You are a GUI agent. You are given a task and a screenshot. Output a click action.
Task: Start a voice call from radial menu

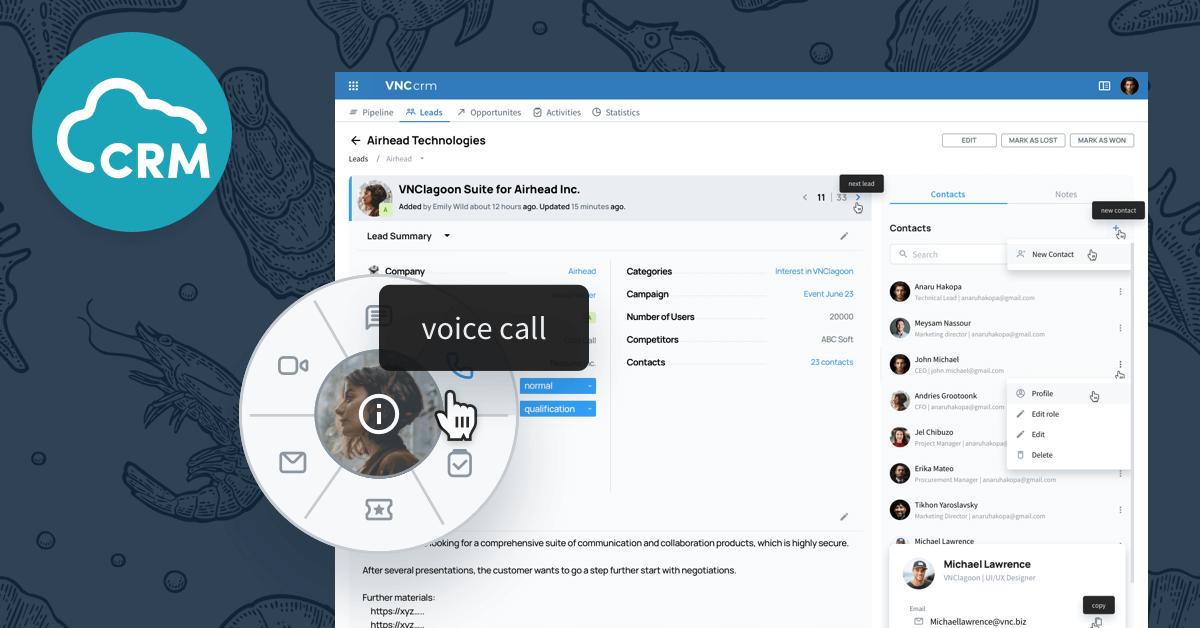pos(458,364)
